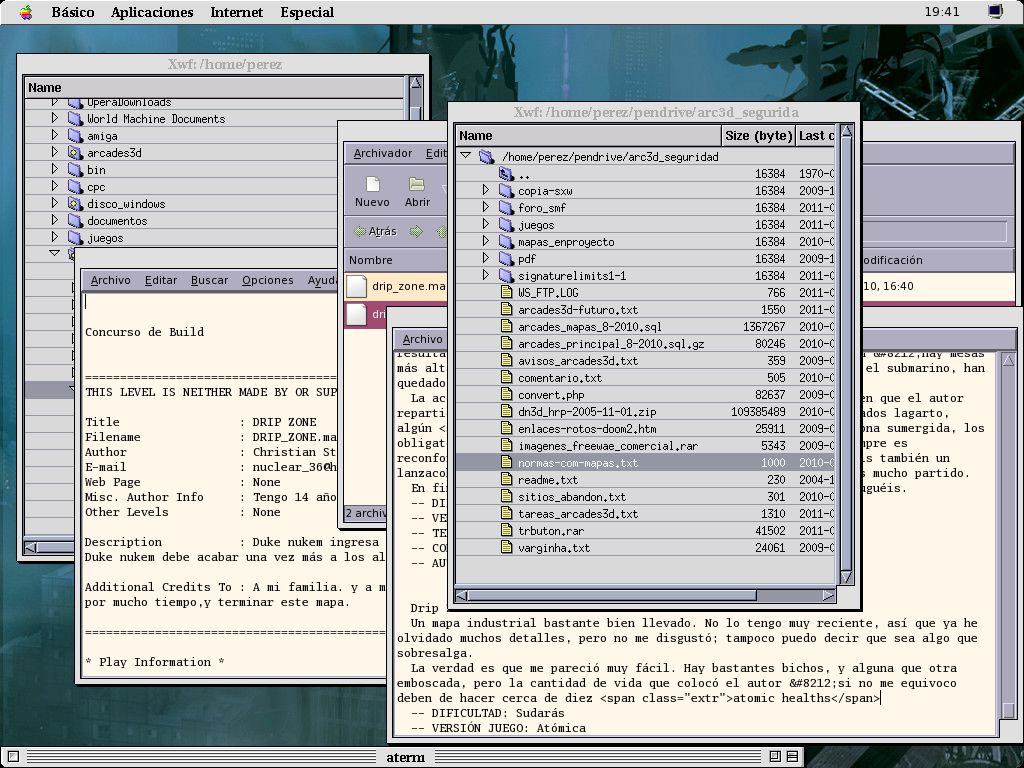Click the copia-sxw folder icon

[507, 191]
